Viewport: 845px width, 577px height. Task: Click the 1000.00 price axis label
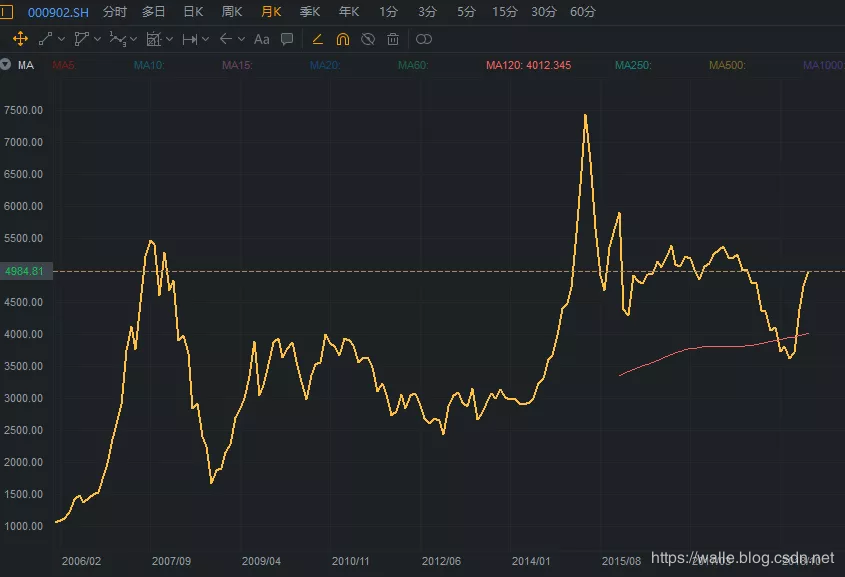point(23,526)
